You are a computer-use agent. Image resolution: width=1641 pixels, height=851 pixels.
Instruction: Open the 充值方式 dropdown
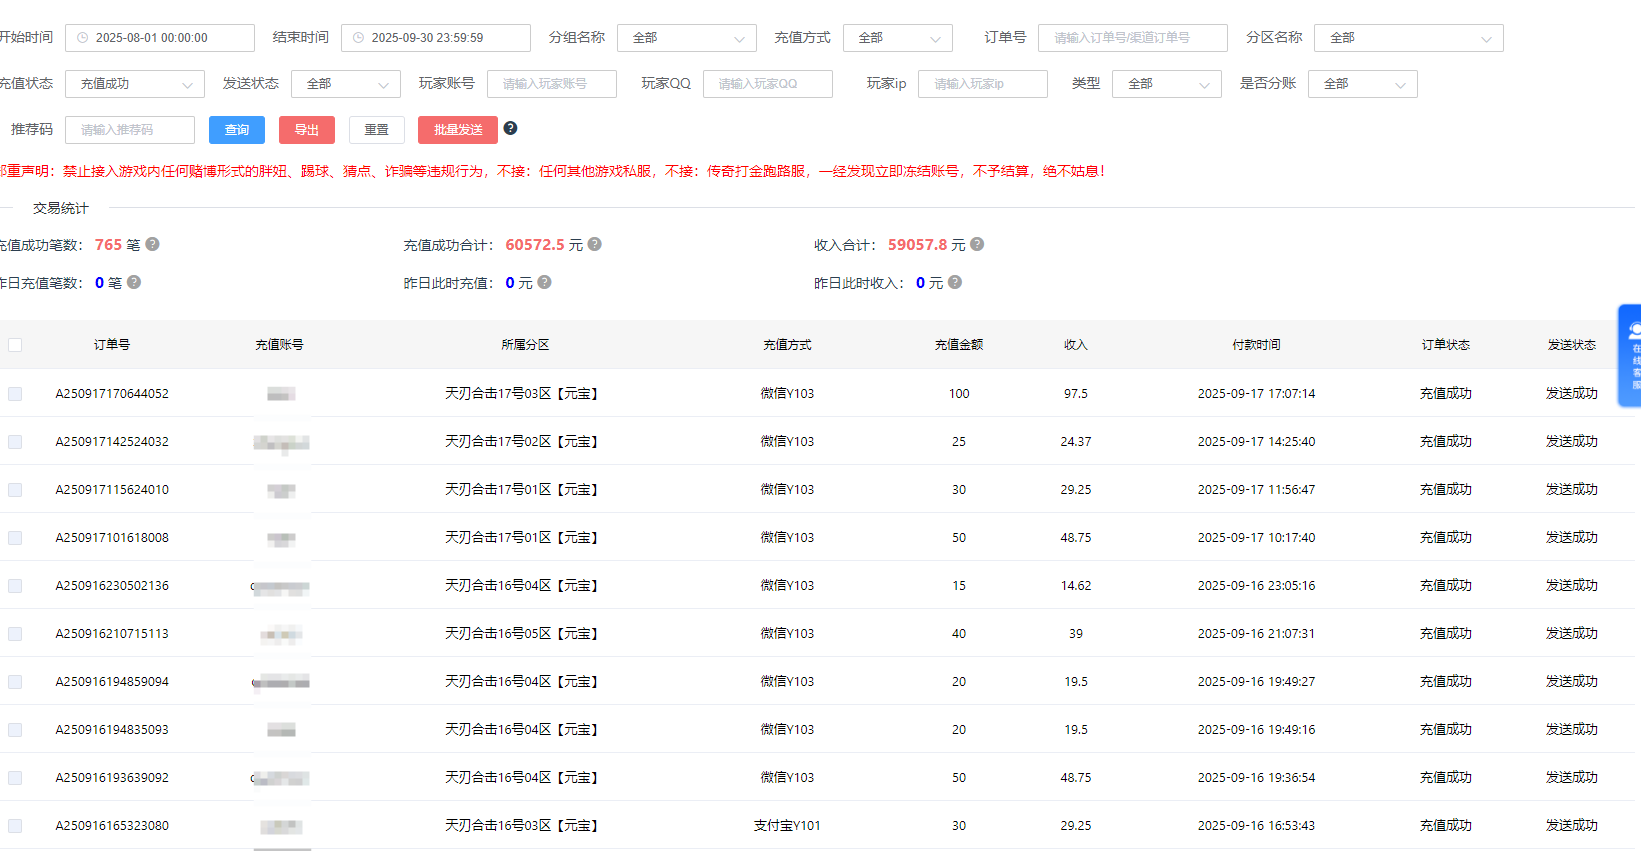tap(898, 38)
